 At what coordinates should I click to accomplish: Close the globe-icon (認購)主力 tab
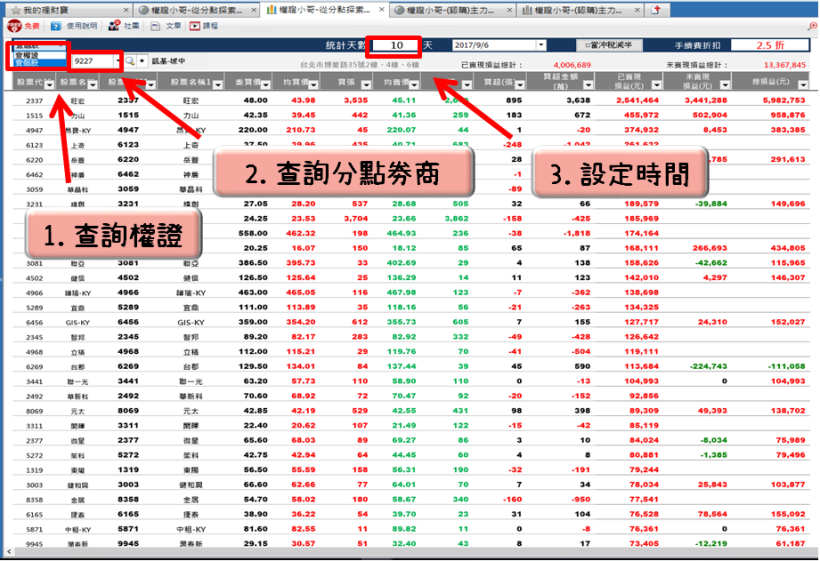pos(509,10)
